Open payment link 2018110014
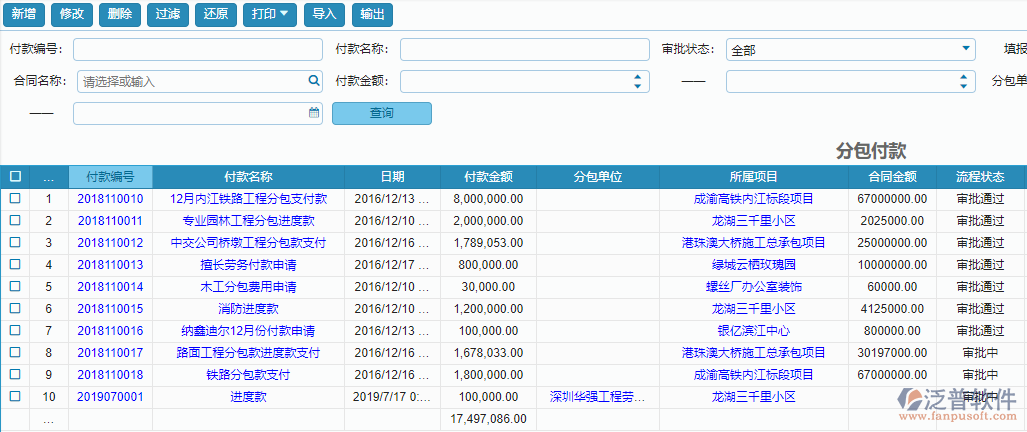1027x432 pixels. pyautogui.click(x=110, y=287)
